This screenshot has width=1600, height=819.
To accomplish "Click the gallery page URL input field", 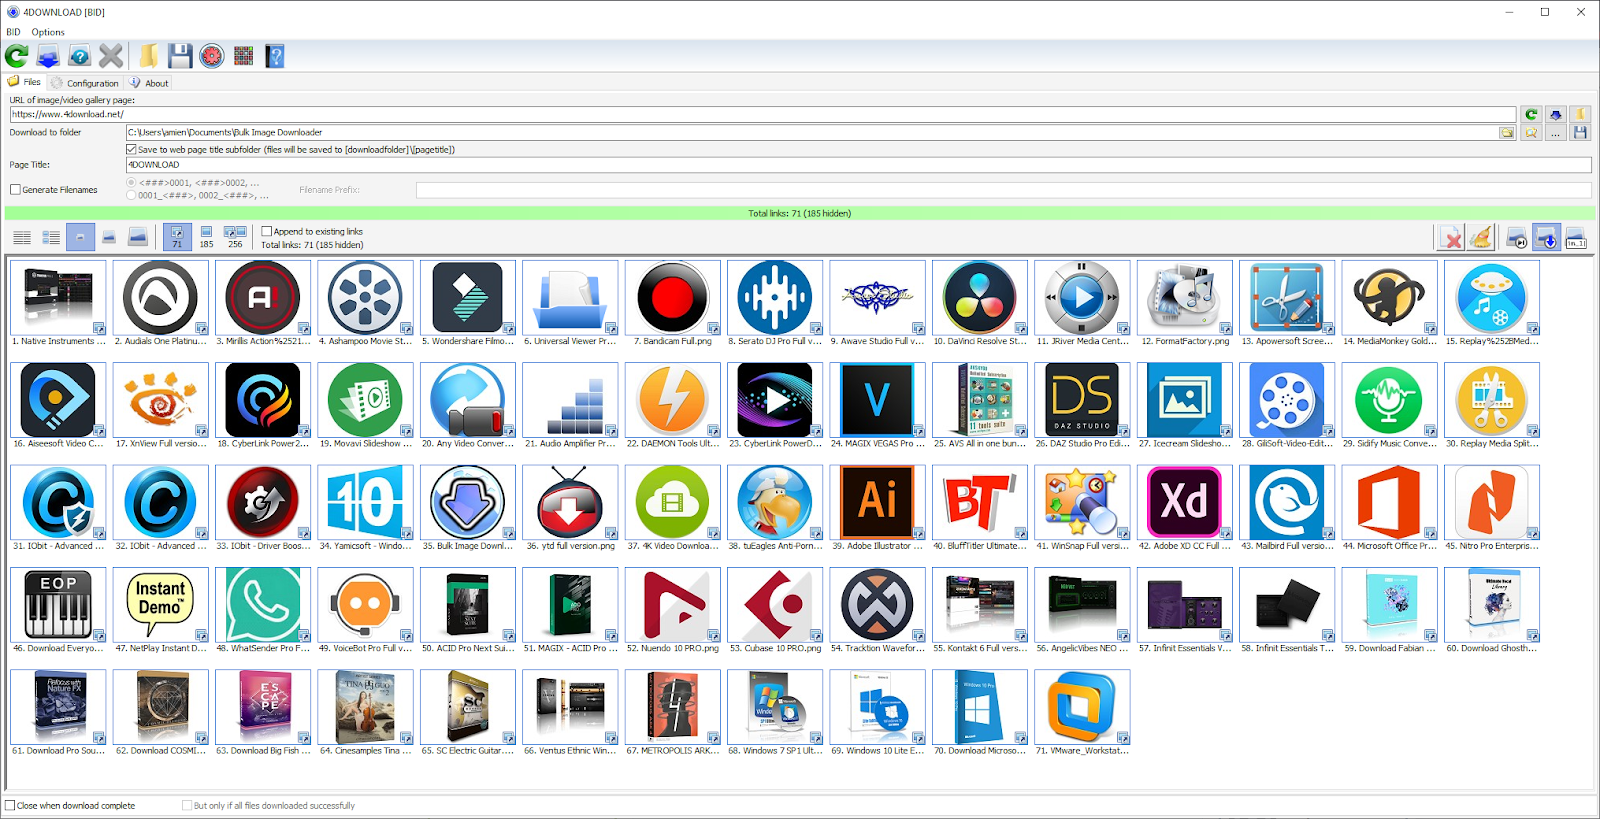I will [763, 114].
